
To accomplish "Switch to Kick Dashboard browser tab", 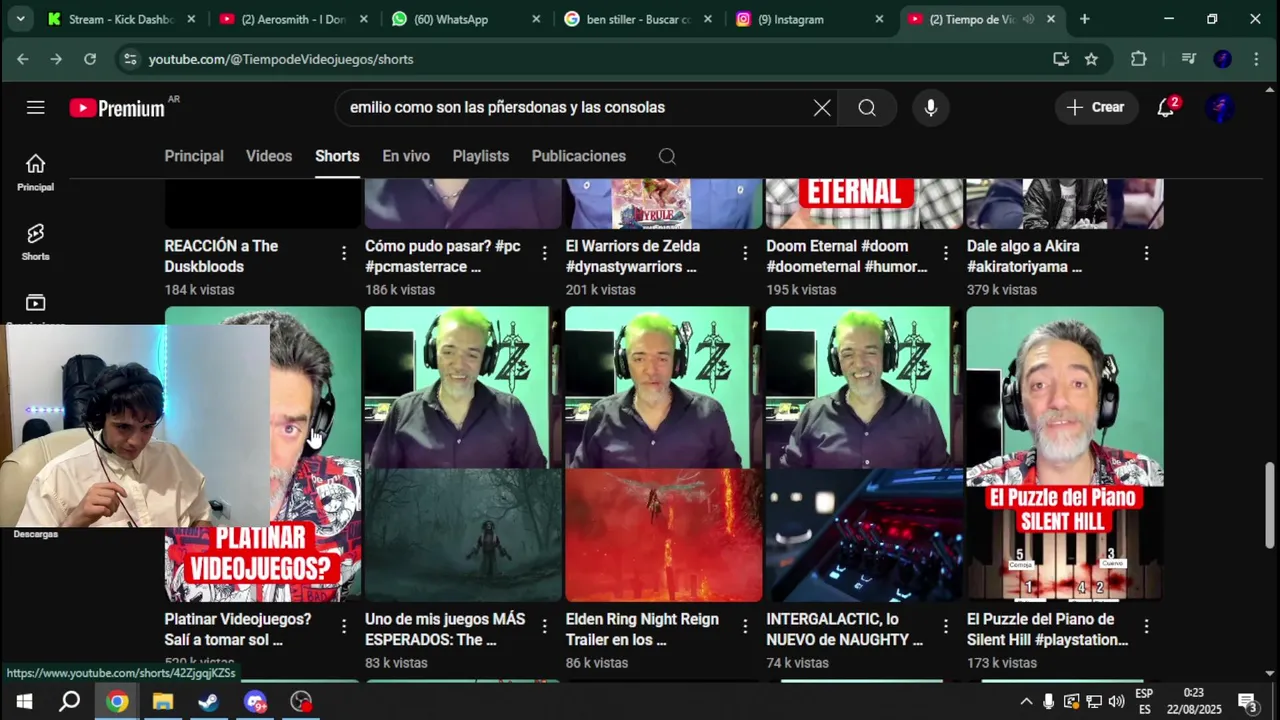I will tap(121, 19).
